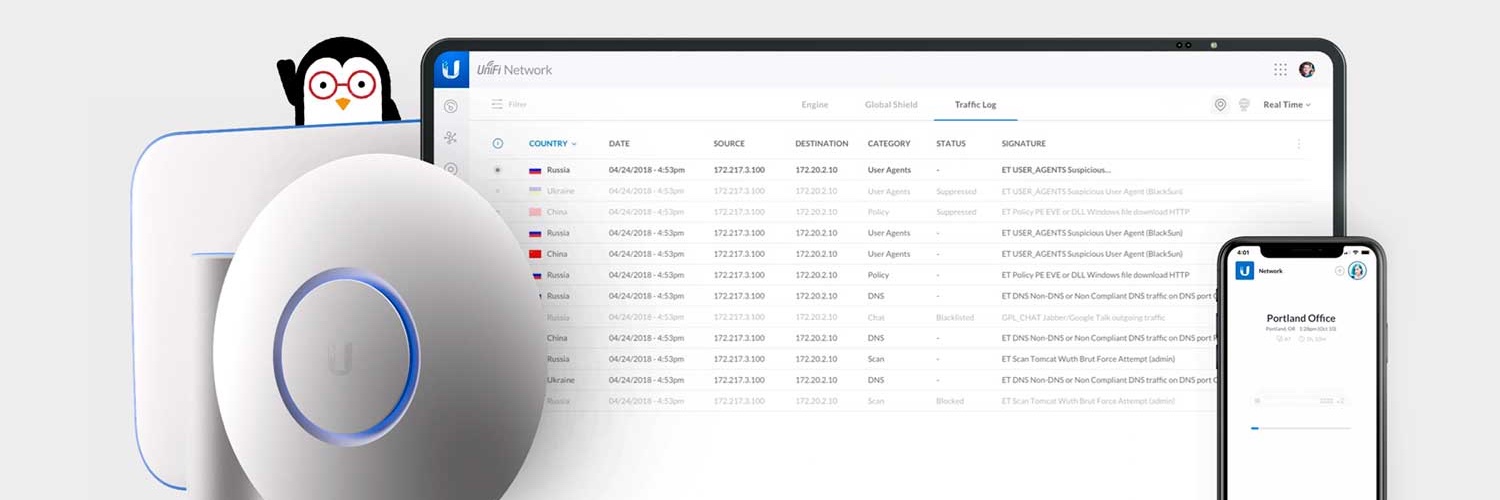Switch to the Engine tab
The height and width of the screenshot is (500, 1500).
point(815,104)
